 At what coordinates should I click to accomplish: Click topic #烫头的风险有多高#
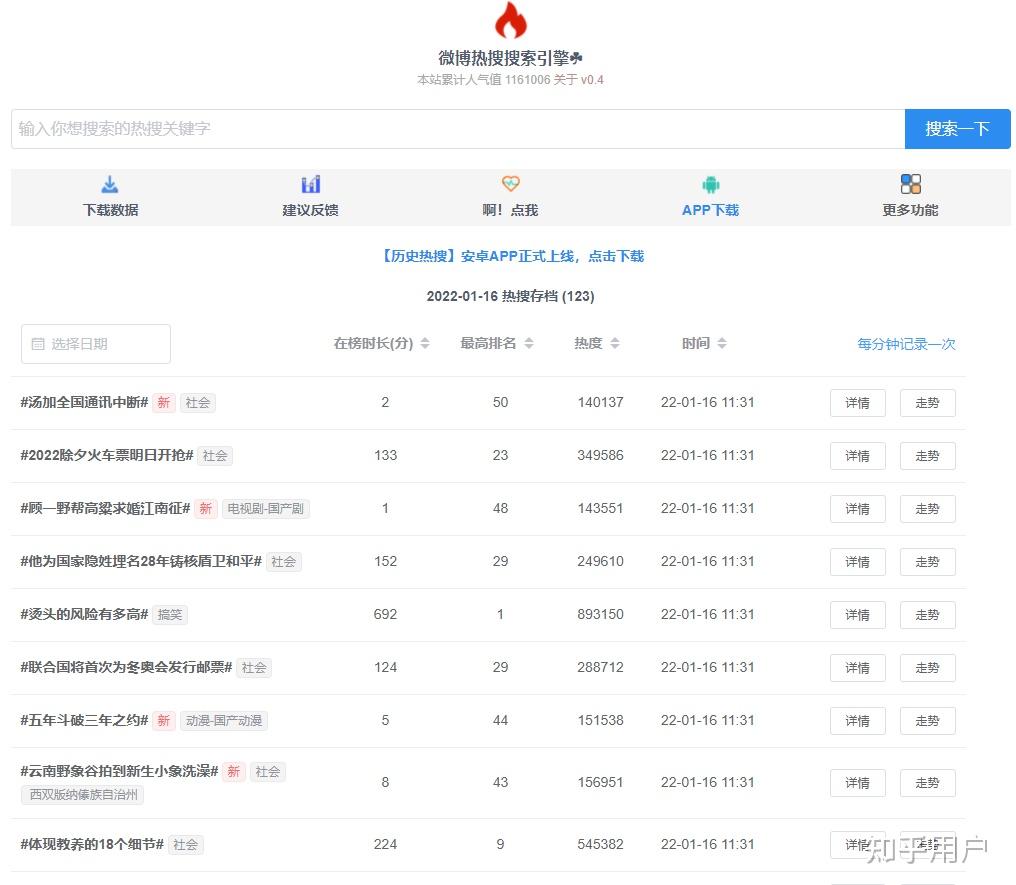(84, 614)
